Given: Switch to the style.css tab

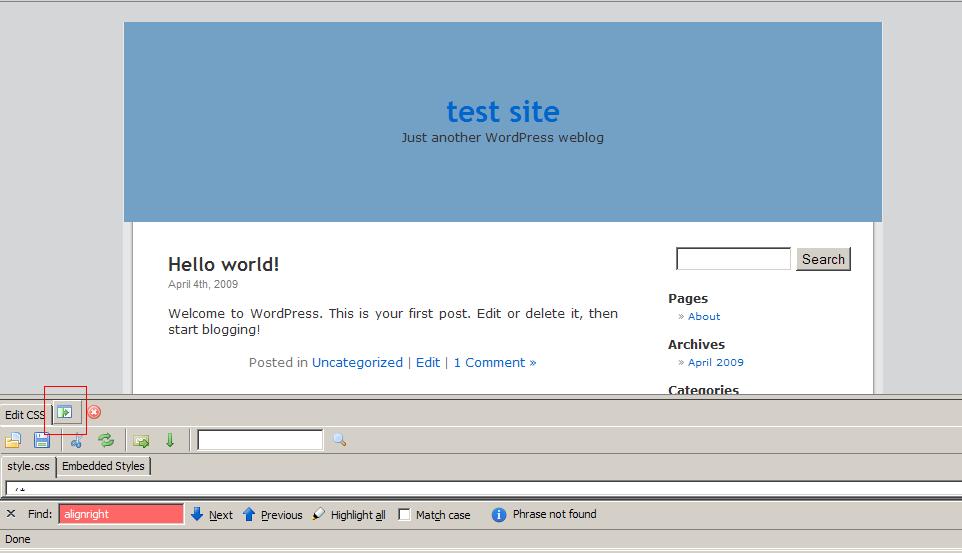Looking at the screenshot, I should (x=28, y=466).
